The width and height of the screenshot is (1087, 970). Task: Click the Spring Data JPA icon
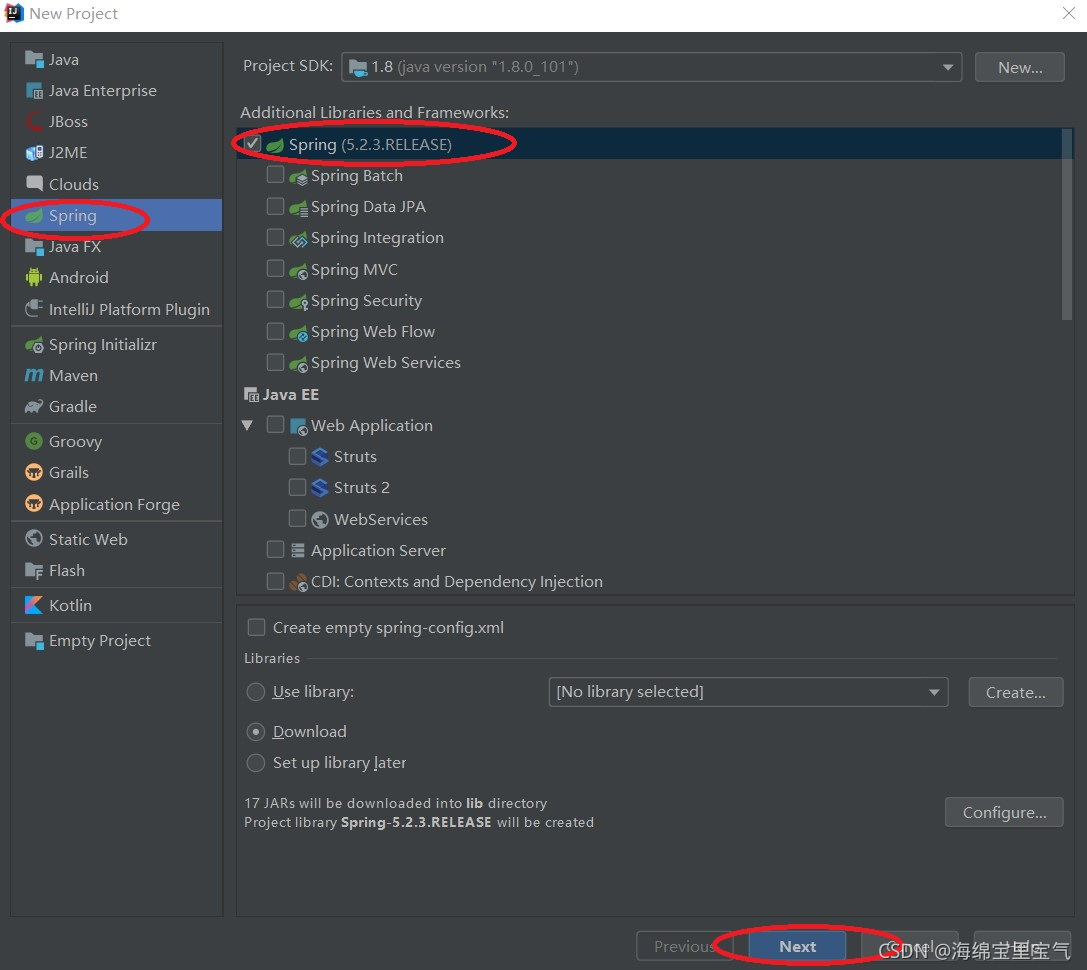[298, 207]
